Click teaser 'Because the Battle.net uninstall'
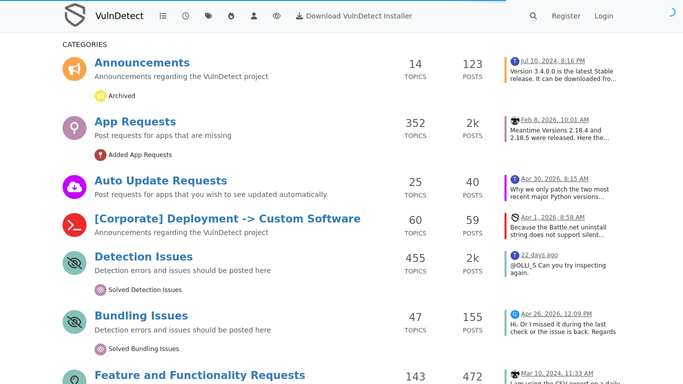Viewport: 683px width, 384px height. click(558, 227)
